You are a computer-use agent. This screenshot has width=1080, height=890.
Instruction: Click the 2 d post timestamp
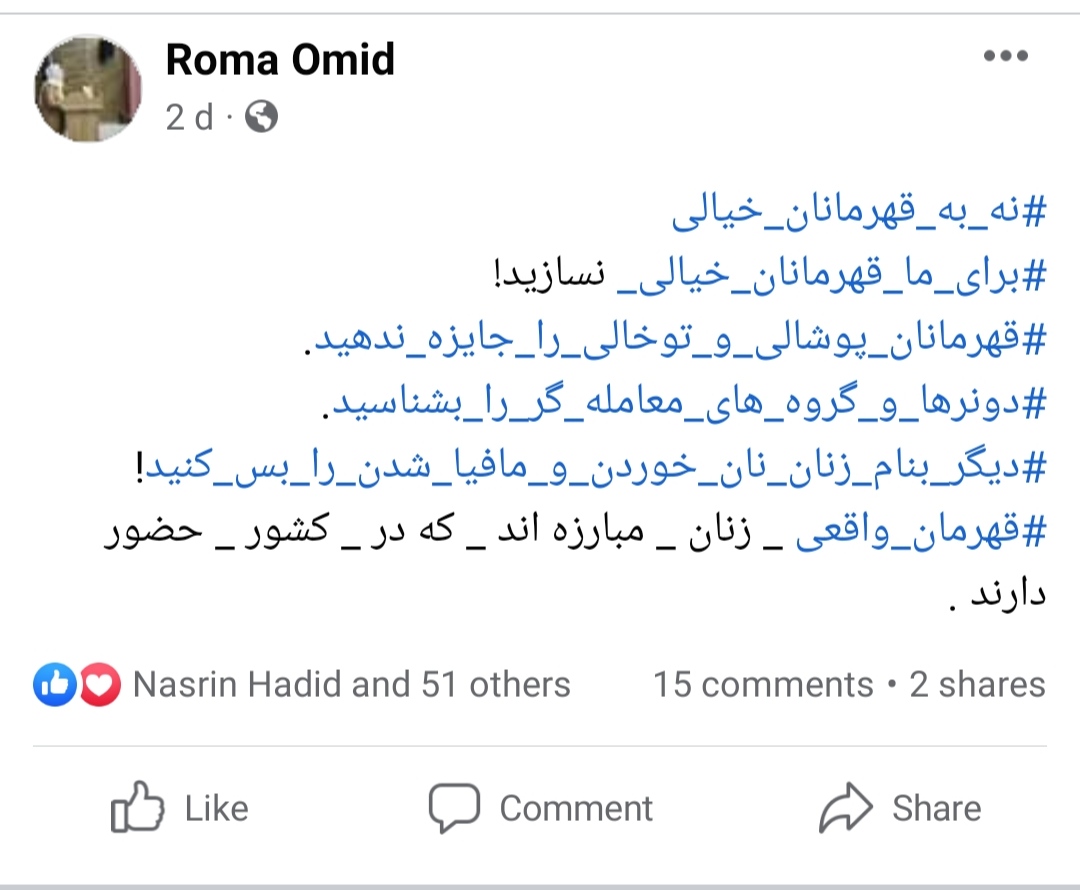[189, 119]
